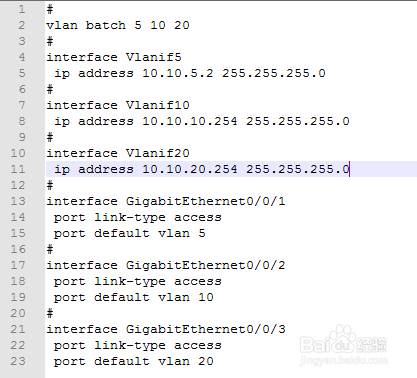This screenshot has width=417, height=378.
Task: Click the 'interface Vlanif5' text line
Action: click(114, 57)
